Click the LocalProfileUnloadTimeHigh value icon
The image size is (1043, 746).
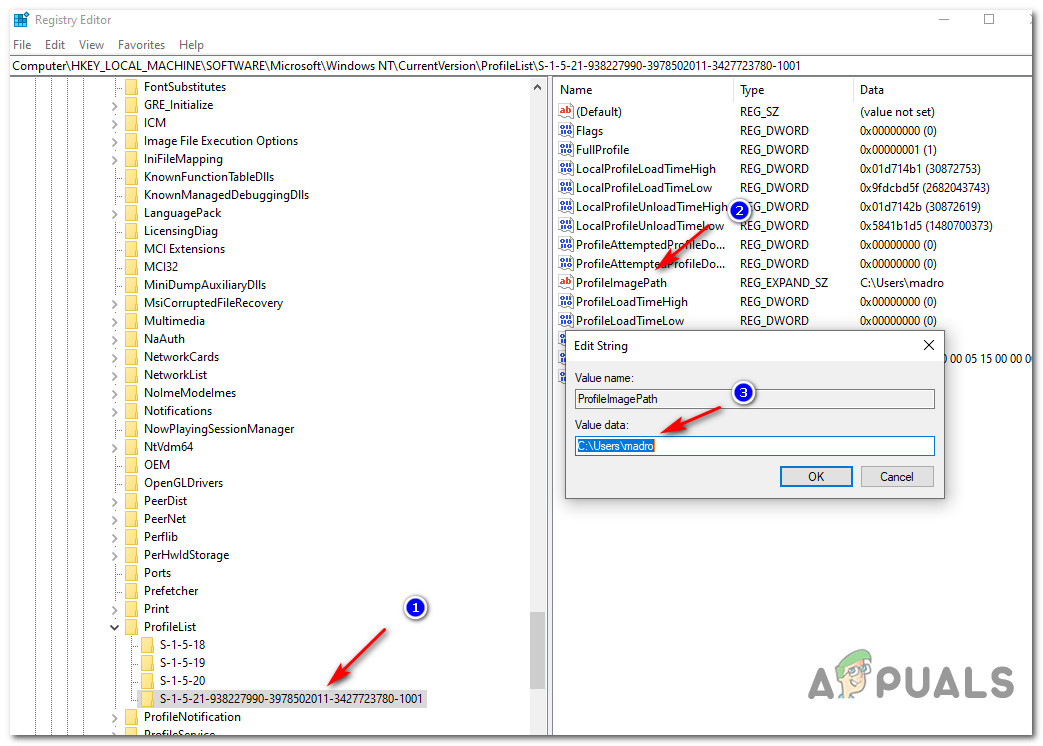pos(565,206)
